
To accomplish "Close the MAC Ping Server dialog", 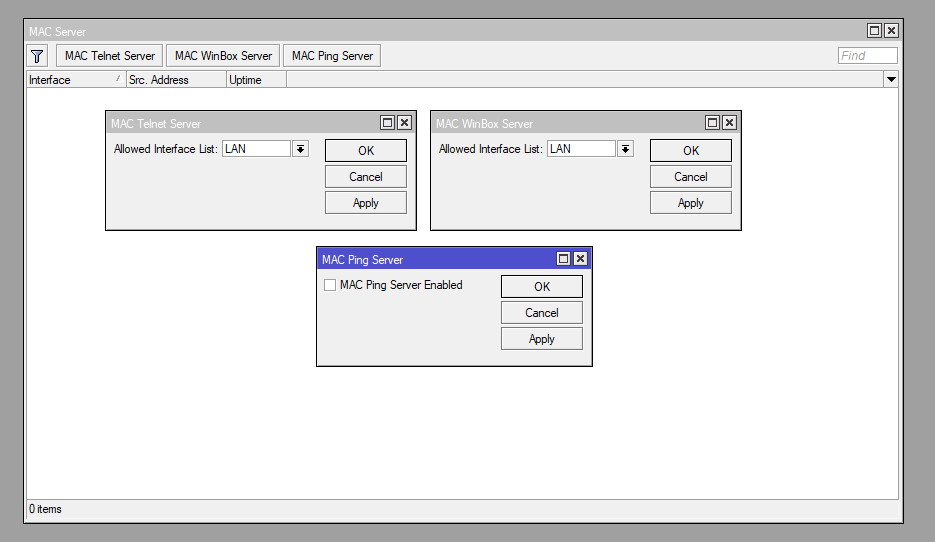I will [x=580, y=258].
